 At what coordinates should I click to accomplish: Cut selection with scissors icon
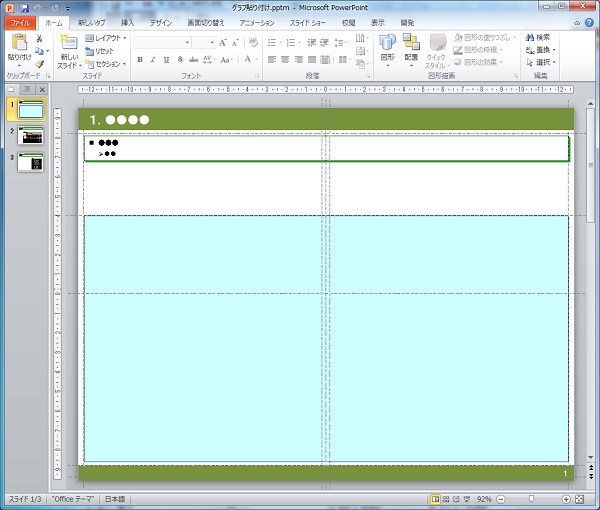[39, 38]
